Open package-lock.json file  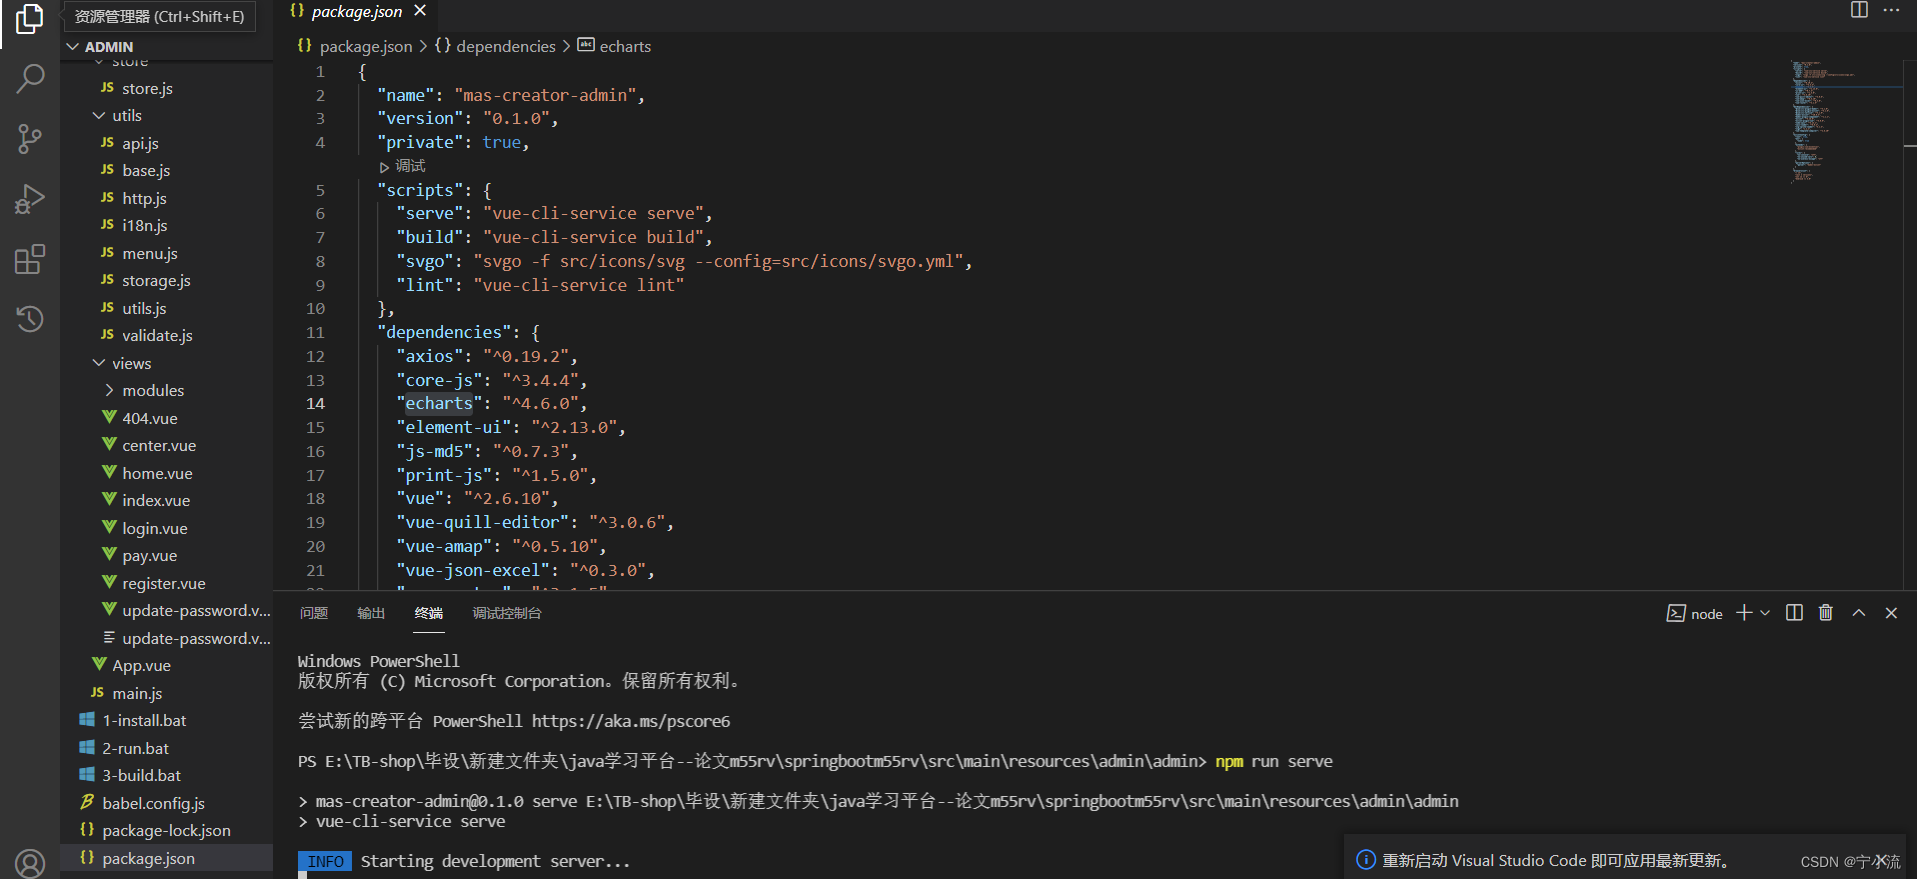tap(166, 831)
